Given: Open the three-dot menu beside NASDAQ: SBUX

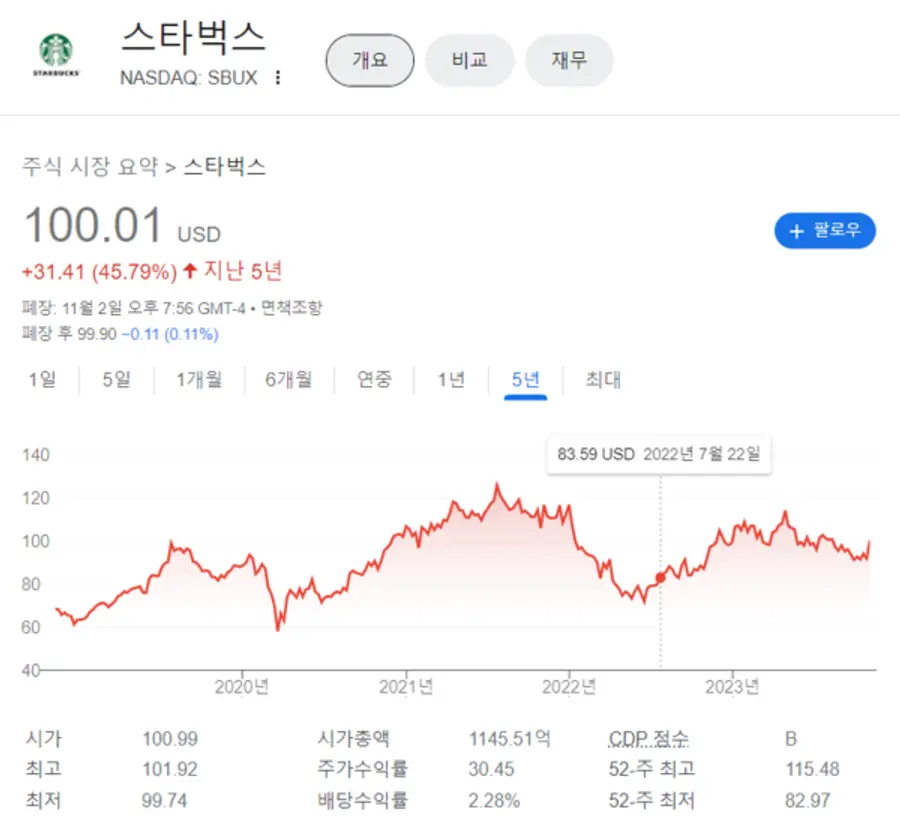Looking at the screenshot, I should coord(278,77).
